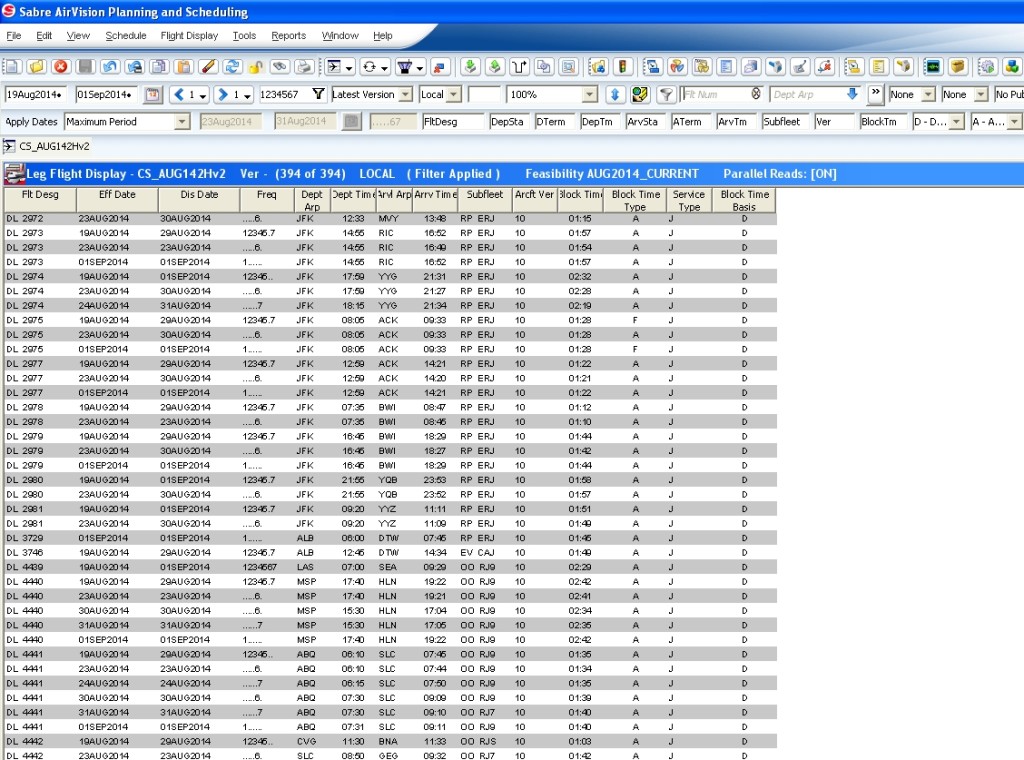The image size is (1024, 760).
Task: Open the Flight Display menu
Action: [x=189, y=36]
